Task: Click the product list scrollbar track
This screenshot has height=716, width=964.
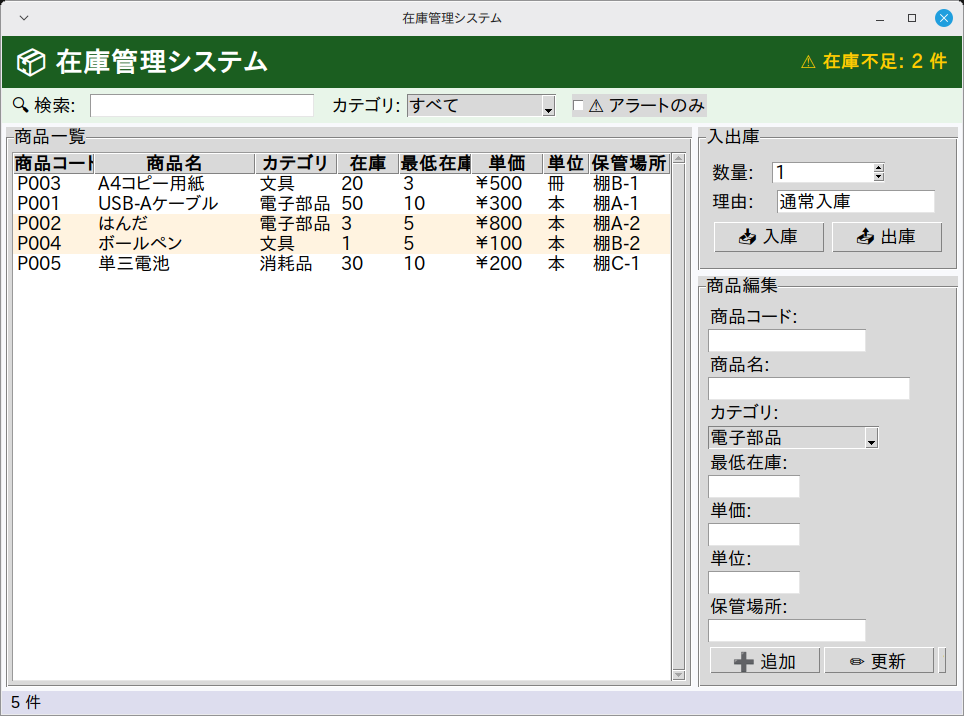Action: (x=679, y=417)
